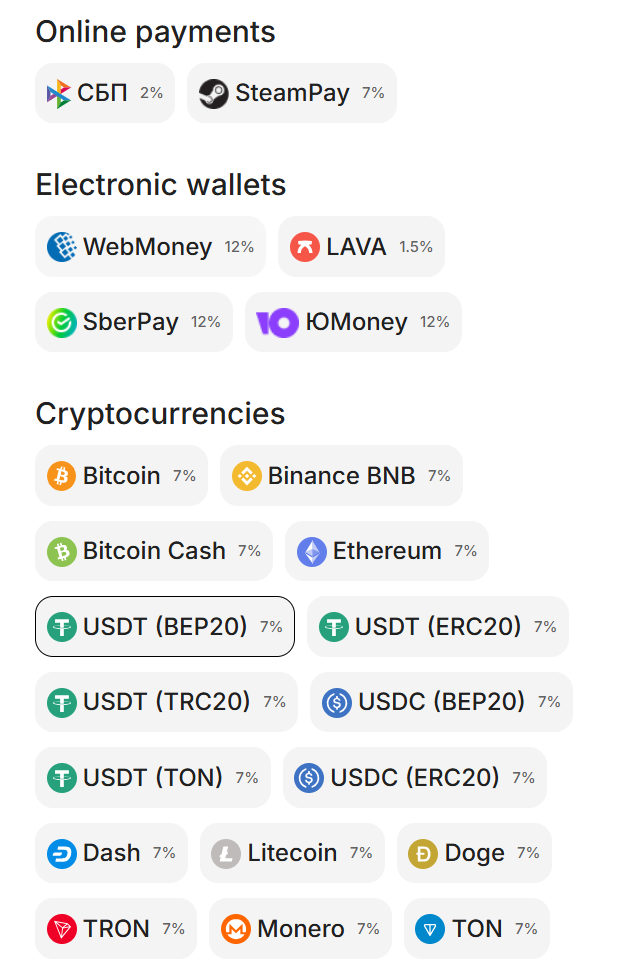Click the red LAVA logo icon
This screenshot has height=974, width=626.
coord(305,247)
